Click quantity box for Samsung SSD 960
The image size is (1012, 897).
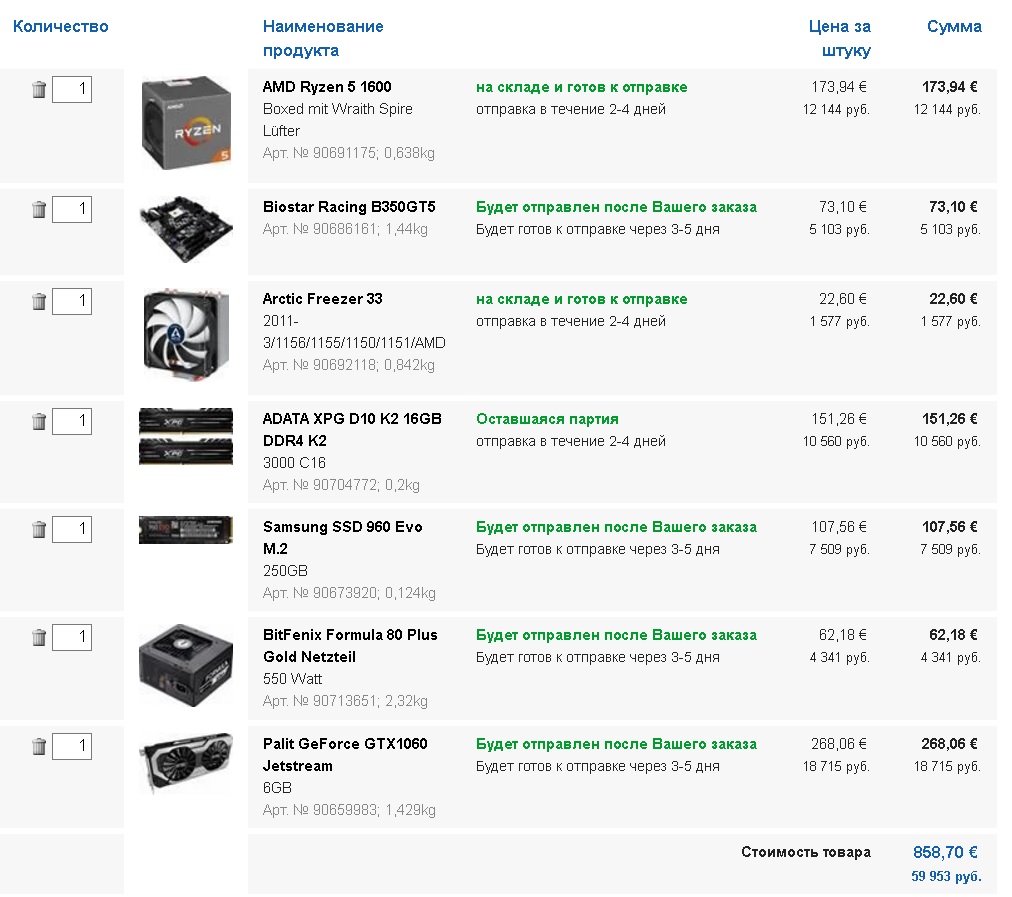coord(72,529)
